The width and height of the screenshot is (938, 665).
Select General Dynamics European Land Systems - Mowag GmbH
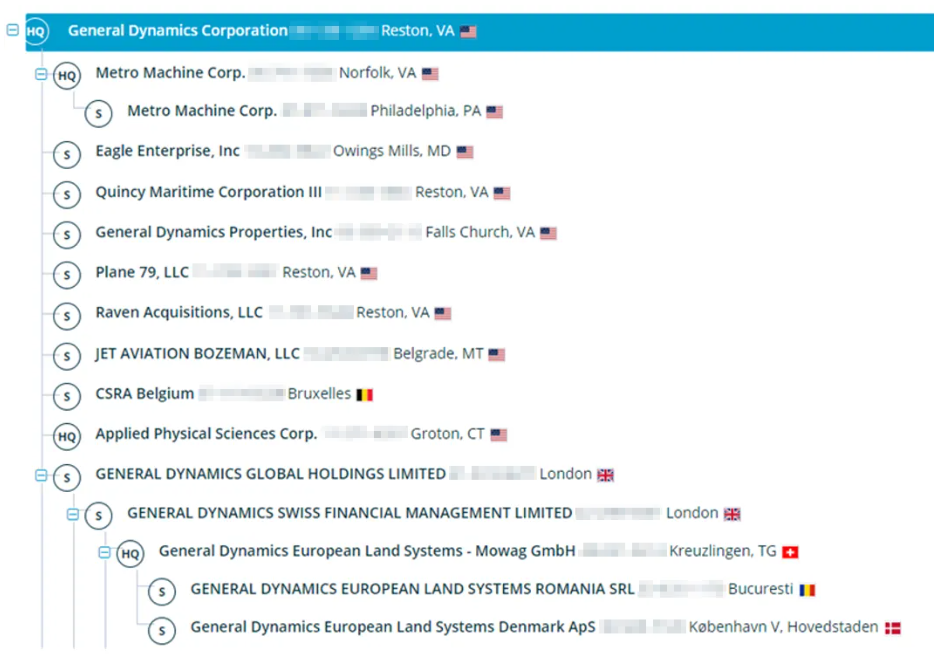367,551
